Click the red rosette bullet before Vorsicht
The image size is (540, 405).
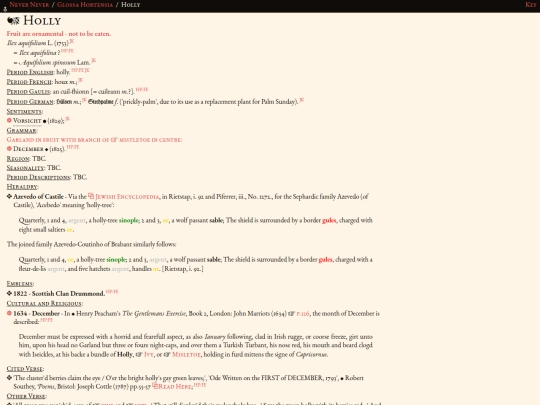pos(9,121)
